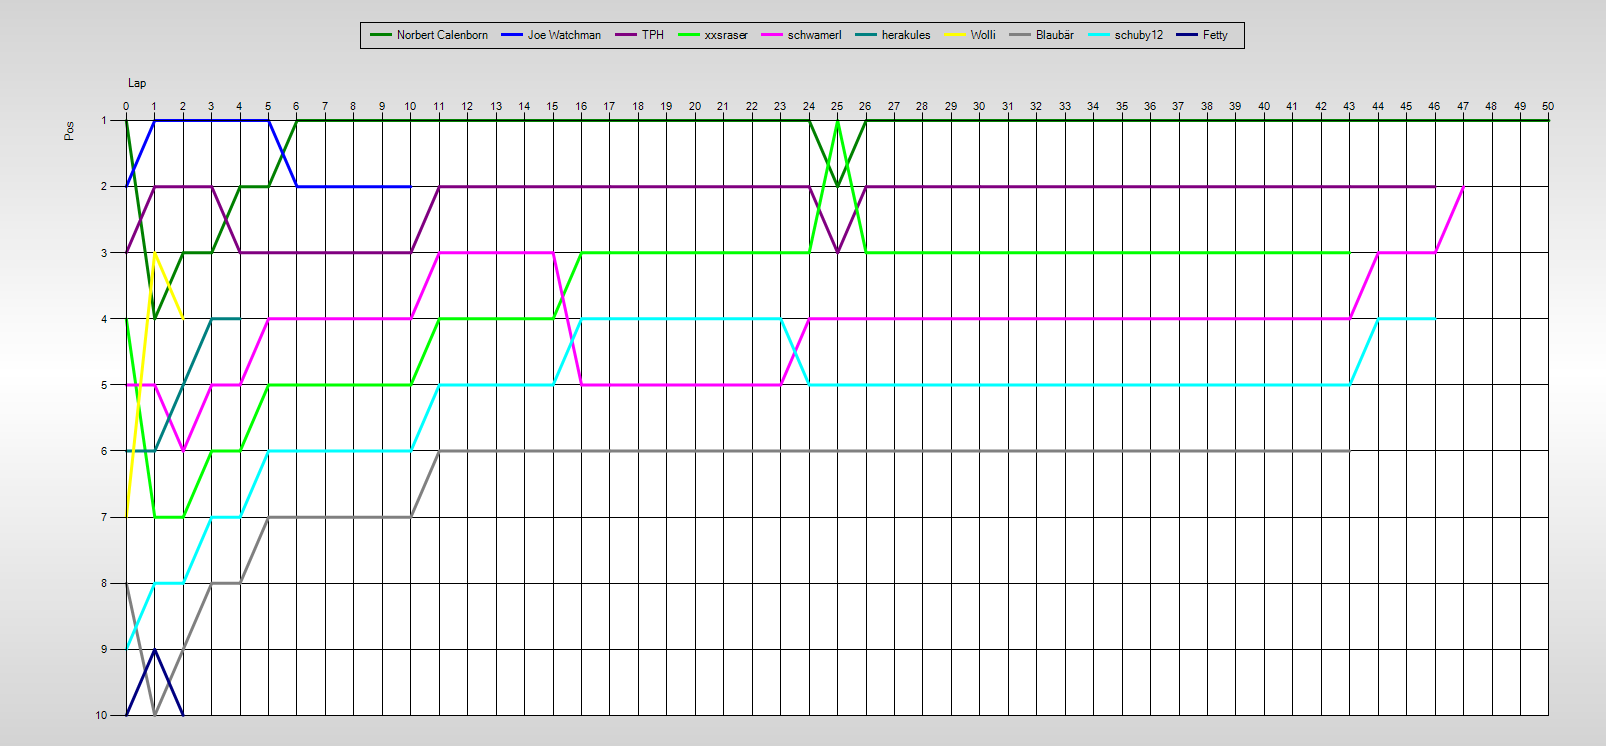Click schwamerl's line end at lap 47
This screenshot has width=1606, height=746.
(x=1463, y=187)
